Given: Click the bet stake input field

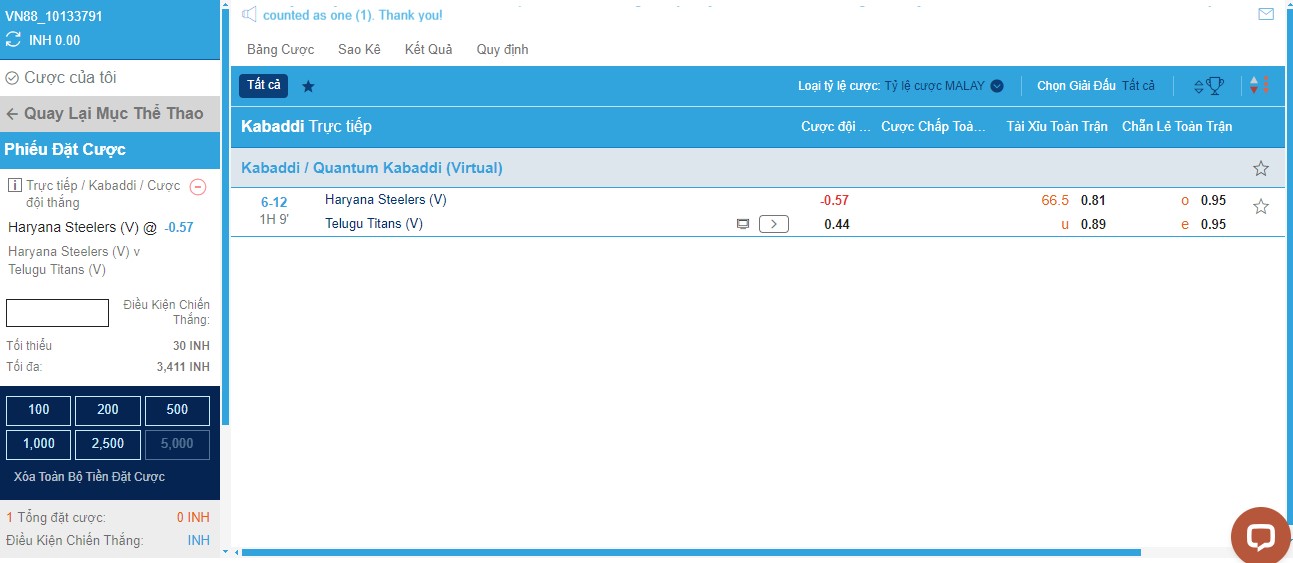Looking at the screenshot, I should click(57, 313).
